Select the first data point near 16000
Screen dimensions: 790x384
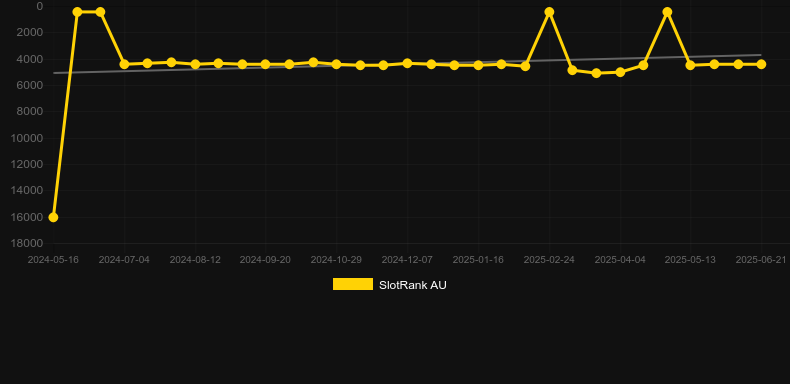[53, 217]
